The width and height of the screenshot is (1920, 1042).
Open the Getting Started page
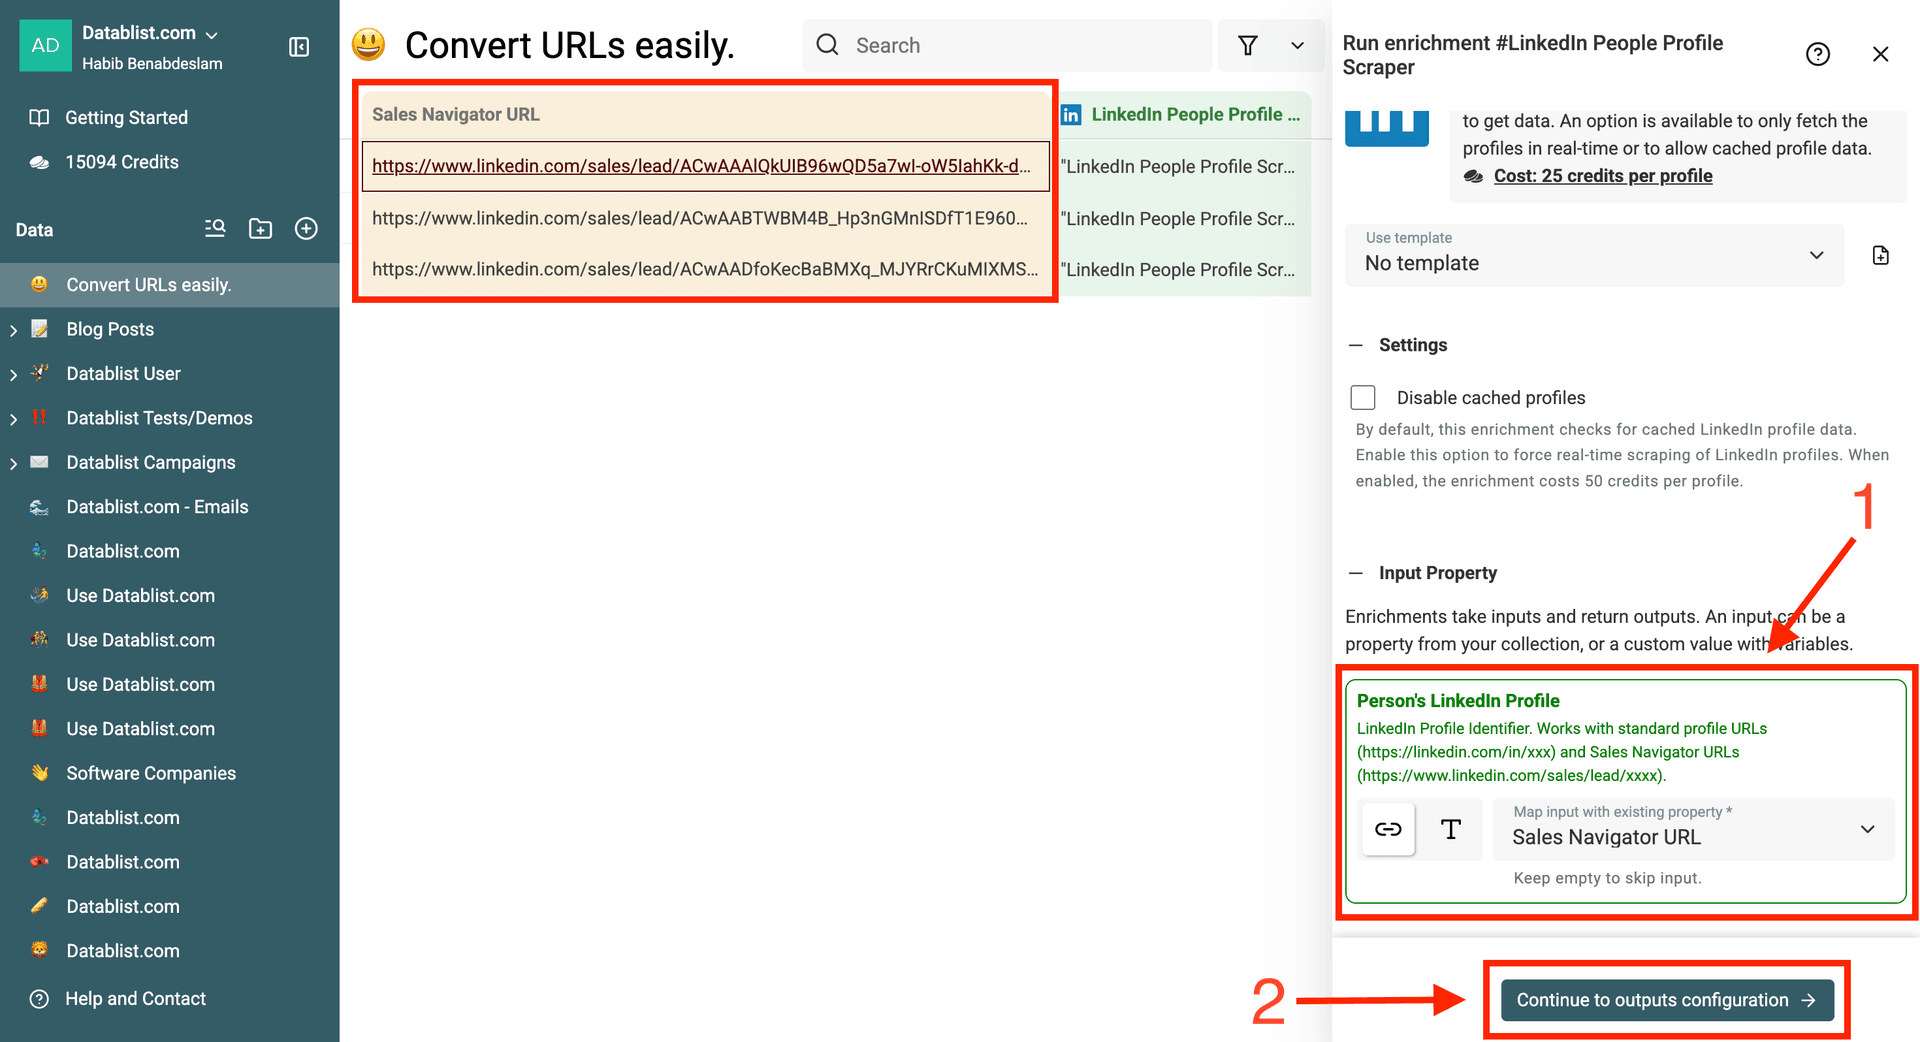[x=124, y=117]
